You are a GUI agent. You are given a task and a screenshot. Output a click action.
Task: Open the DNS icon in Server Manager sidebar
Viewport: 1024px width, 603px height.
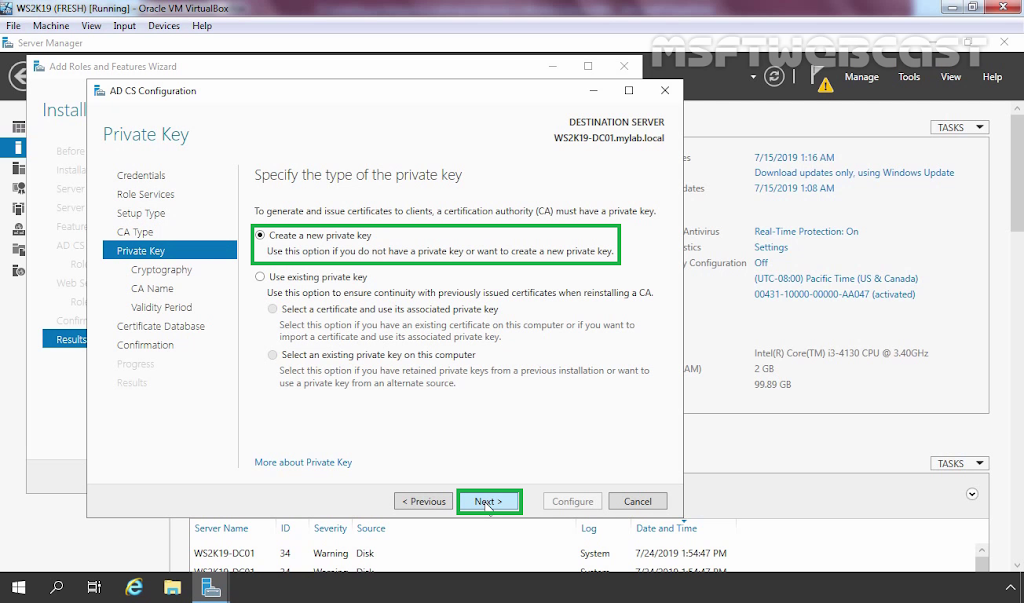point(18,229)
